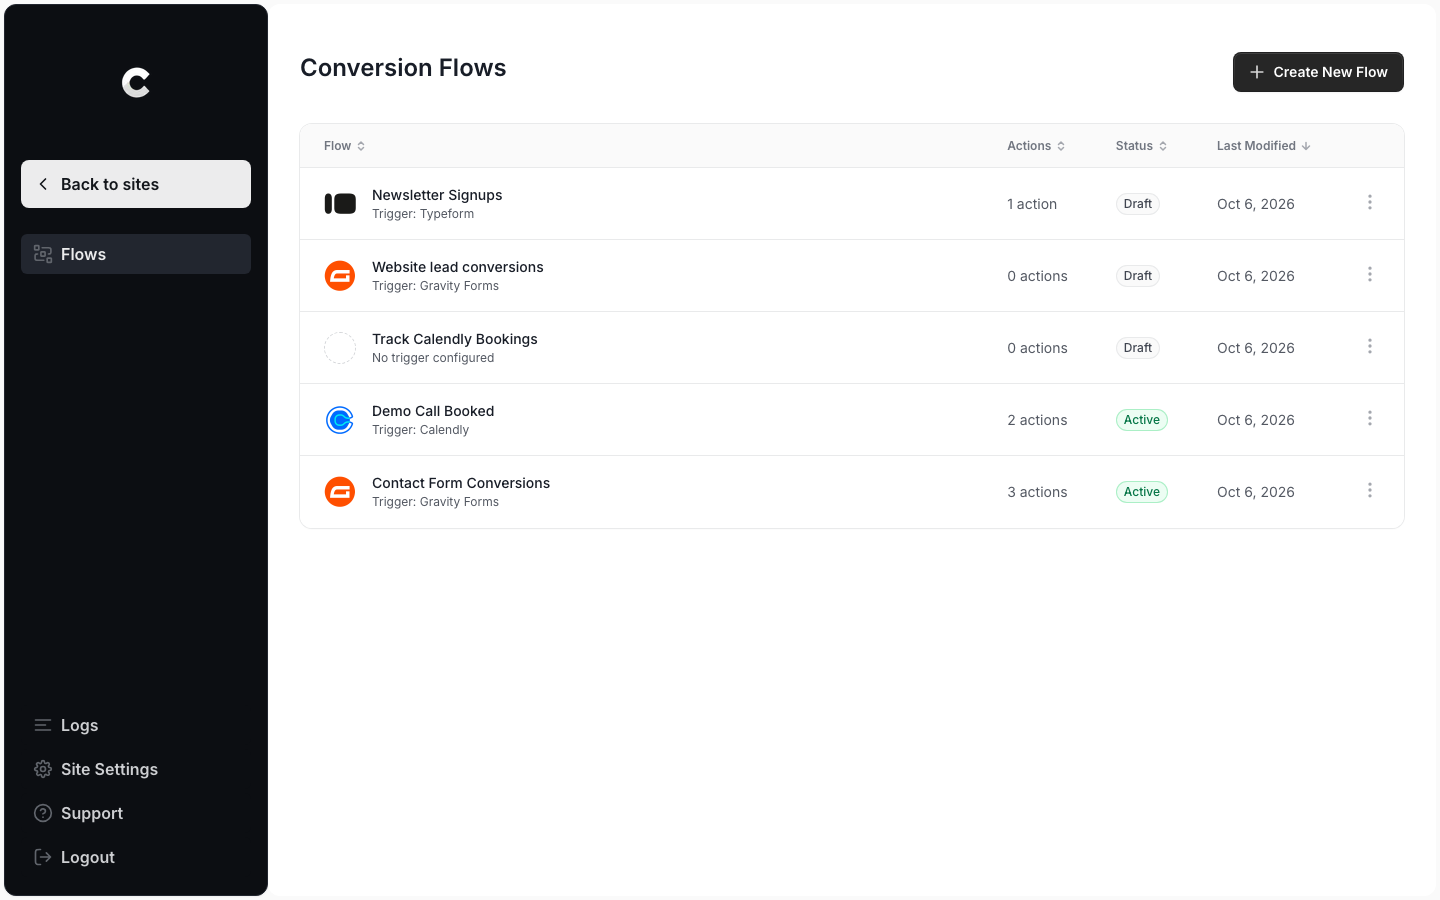Open the Contact Form Conversions flow
The width and height of the screenshot is (1440, 900).
point(461,483)
